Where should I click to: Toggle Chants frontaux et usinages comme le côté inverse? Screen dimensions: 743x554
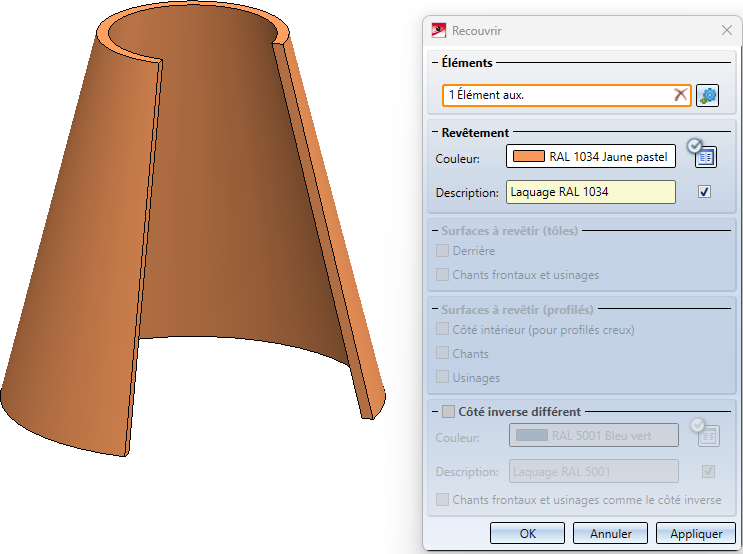(x=442, y=500)
